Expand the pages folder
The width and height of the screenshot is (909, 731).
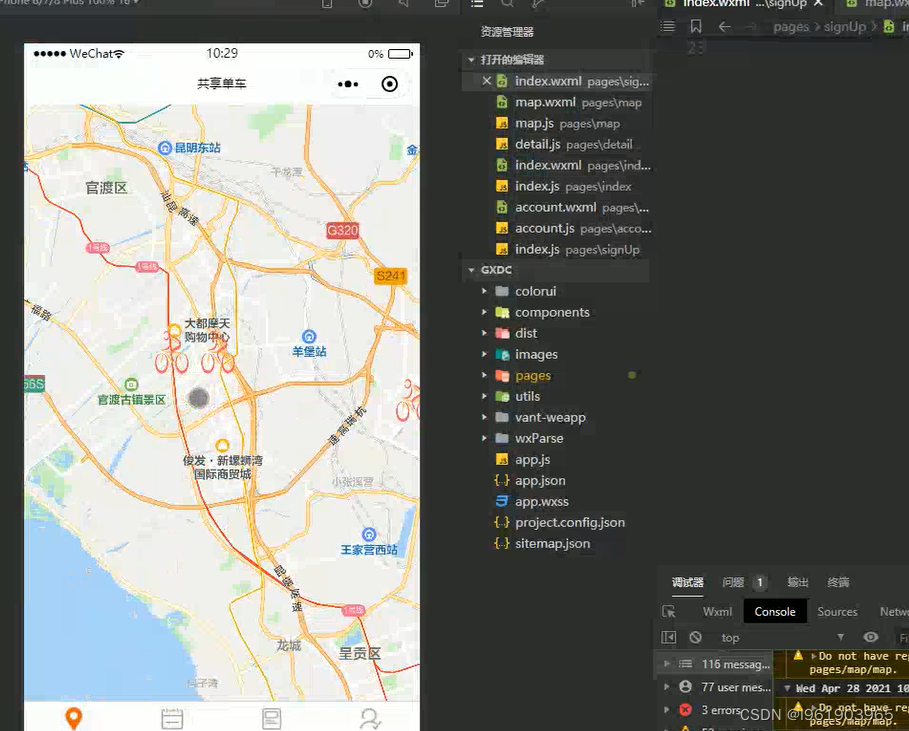pos(485,375)
